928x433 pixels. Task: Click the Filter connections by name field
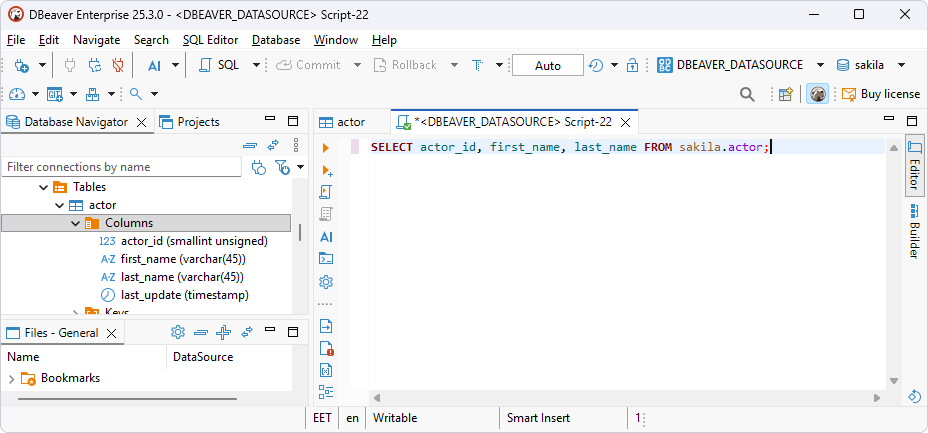(x=121, y=167)
